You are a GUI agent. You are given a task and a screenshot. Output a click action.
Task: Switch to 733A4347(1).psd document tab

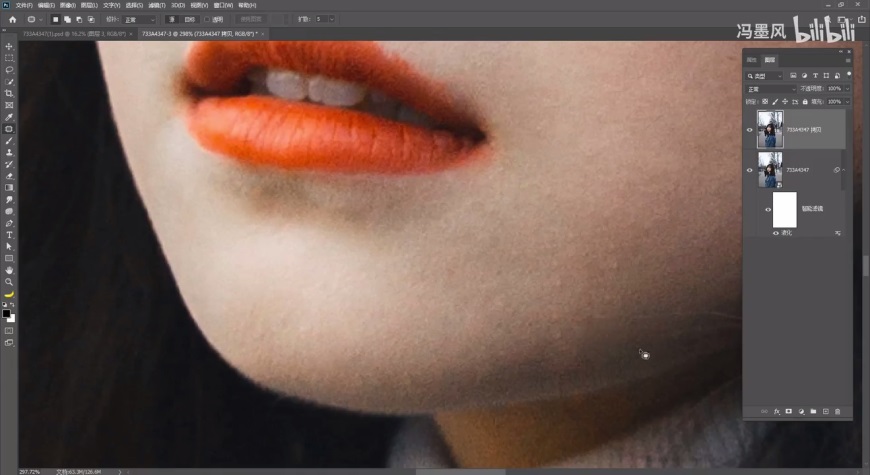74,34
